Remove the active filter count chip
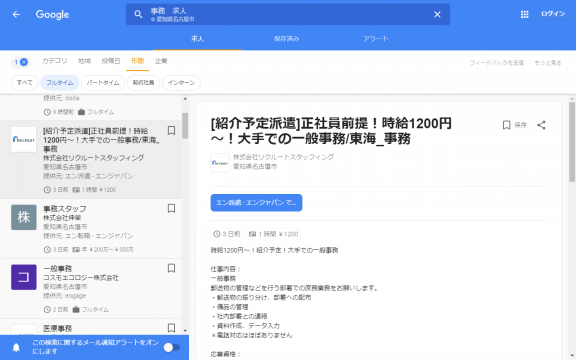The height and width of the screenshot is (360, 576). click(x=21, y=62)
